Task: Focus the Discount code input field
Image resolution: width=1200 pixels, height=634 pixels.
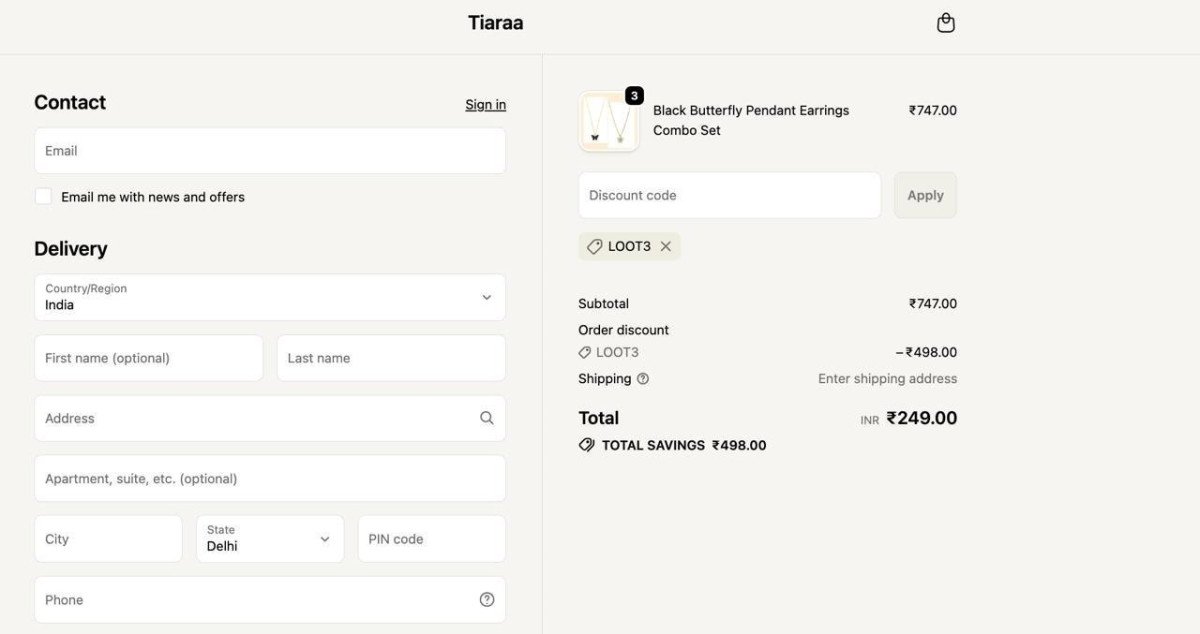Action: click(x=730, y=195)
